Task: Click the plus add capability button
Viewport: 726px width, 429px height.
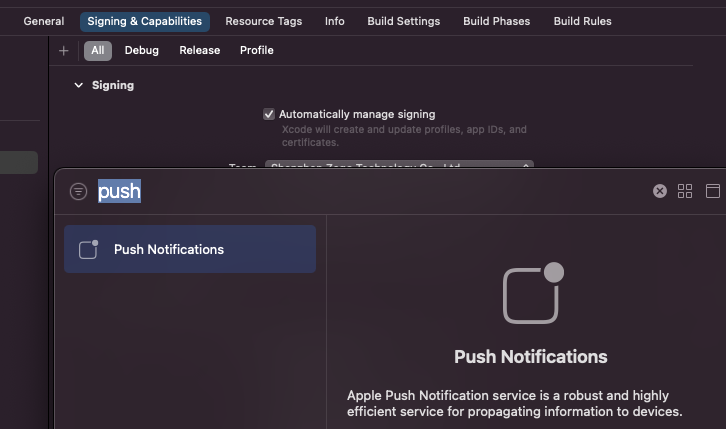Action: 63,50
